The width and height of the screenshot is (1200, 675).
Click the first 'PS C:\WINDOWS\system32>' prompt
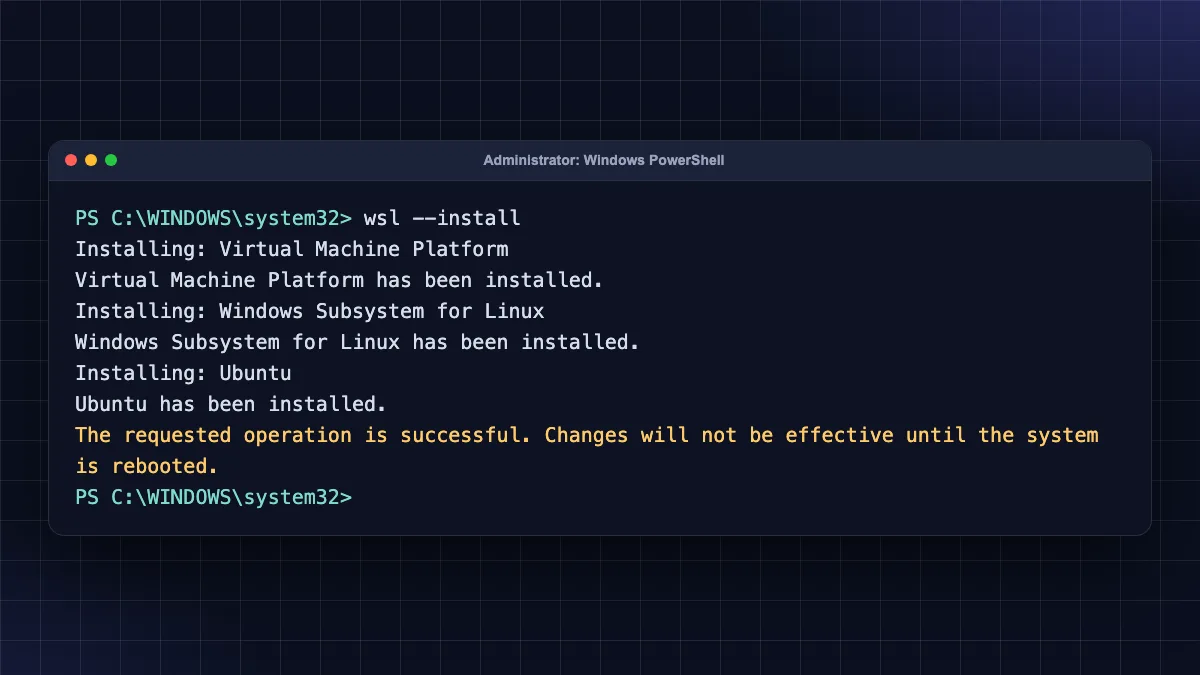[x=213, y=218]
